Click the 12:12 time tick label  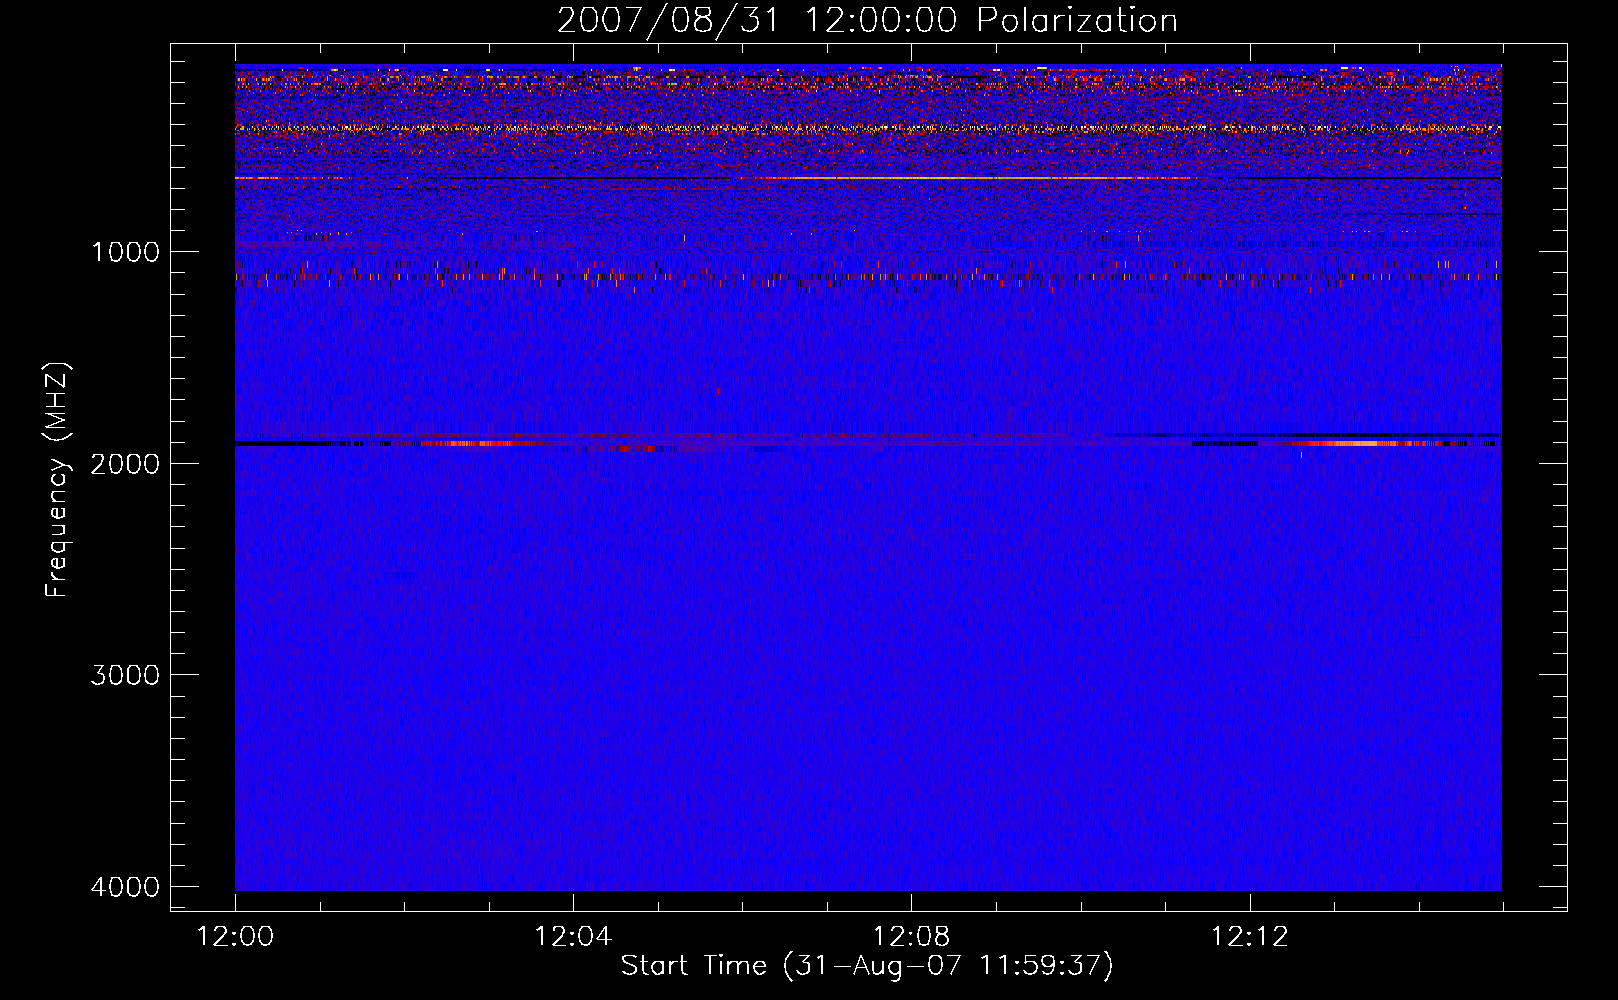1249,937
